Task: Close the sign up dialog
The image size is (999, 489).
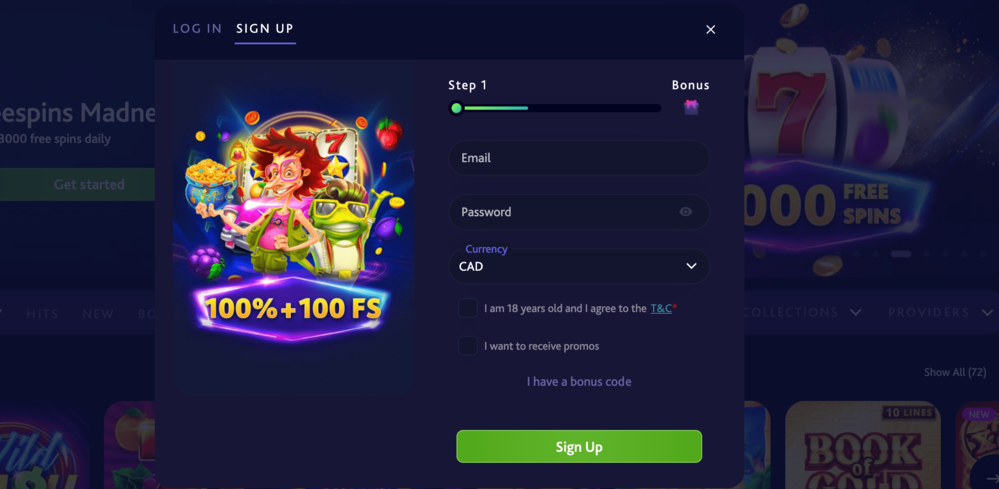Action: point(711,29)
